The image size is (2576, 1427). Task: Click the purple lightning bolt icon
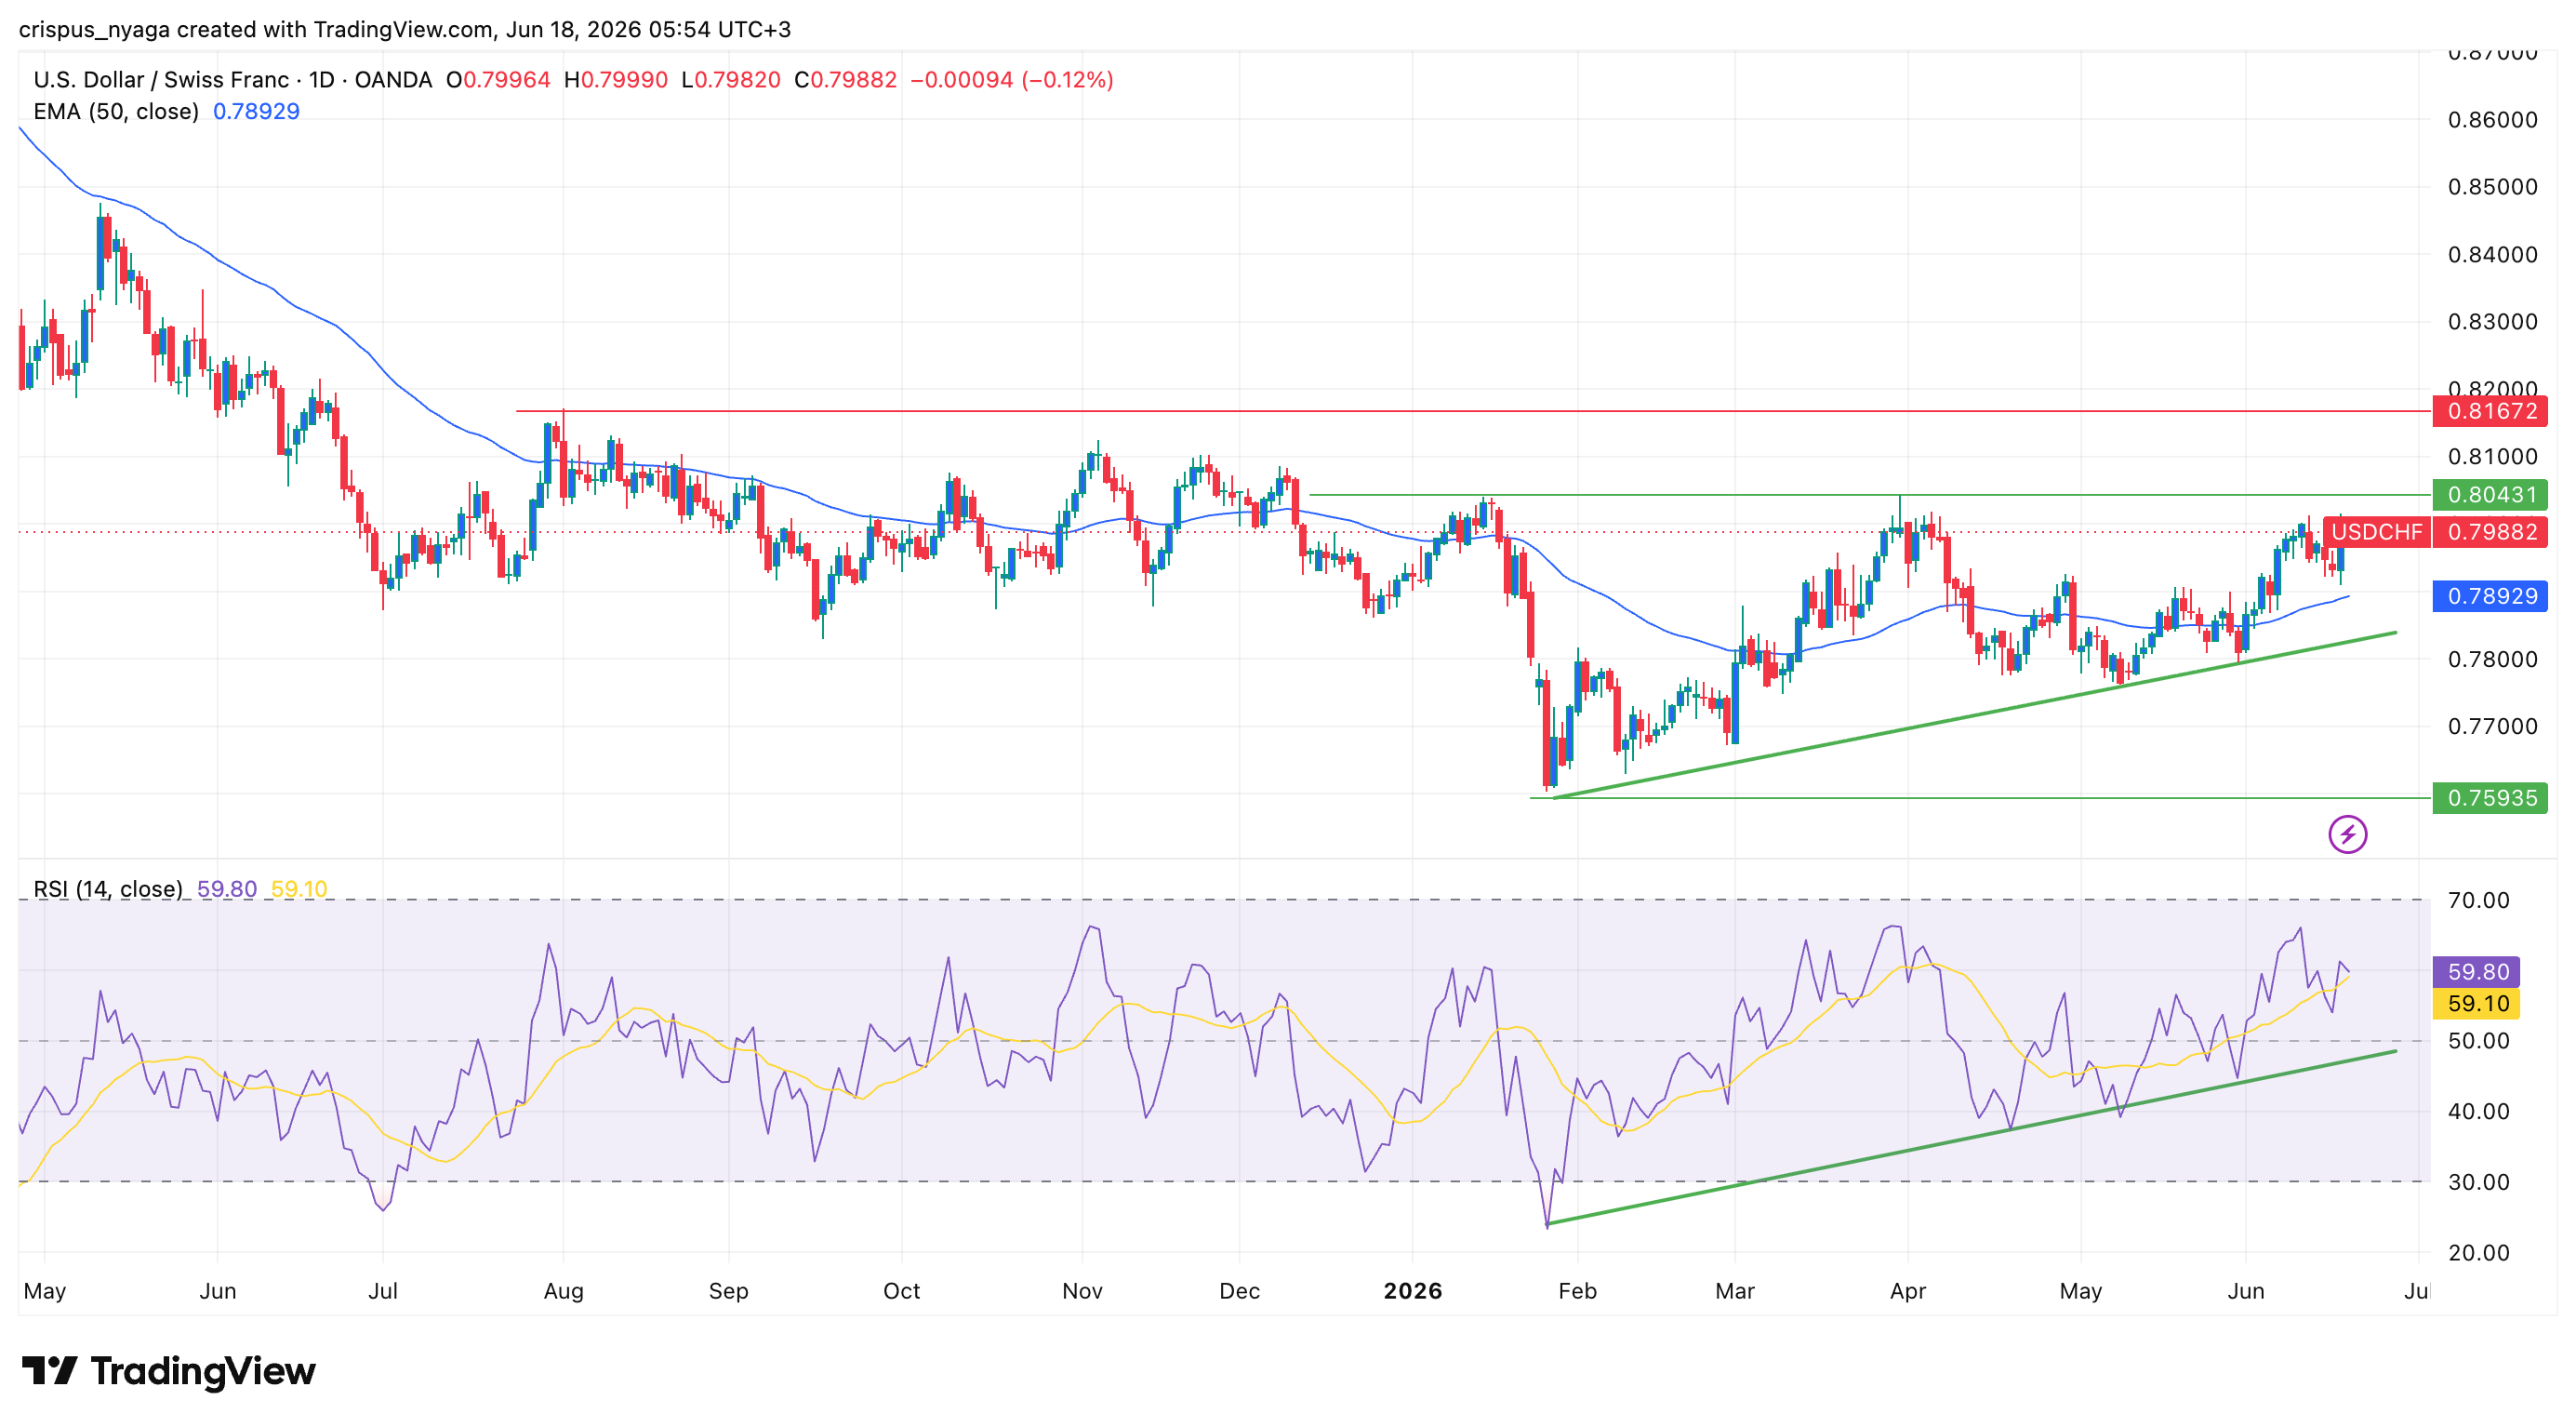click(x=2347, y=834)
